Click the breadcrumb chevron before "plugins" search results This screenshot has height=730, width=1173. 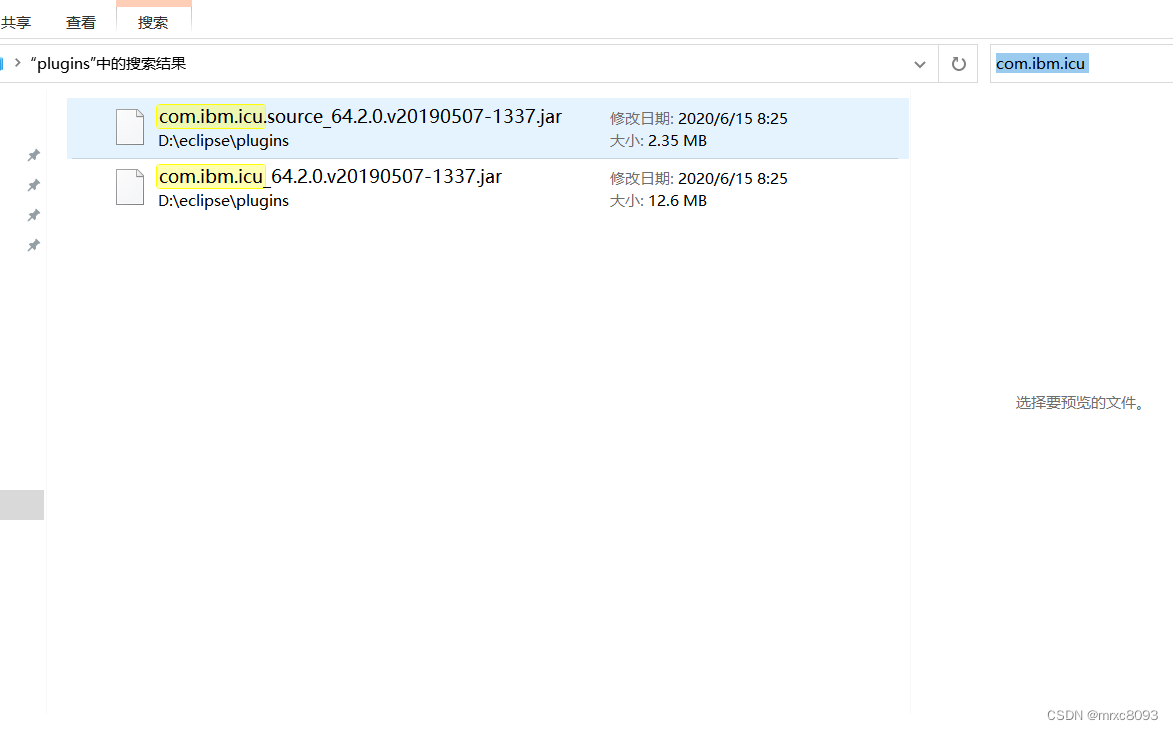point(17,63)
